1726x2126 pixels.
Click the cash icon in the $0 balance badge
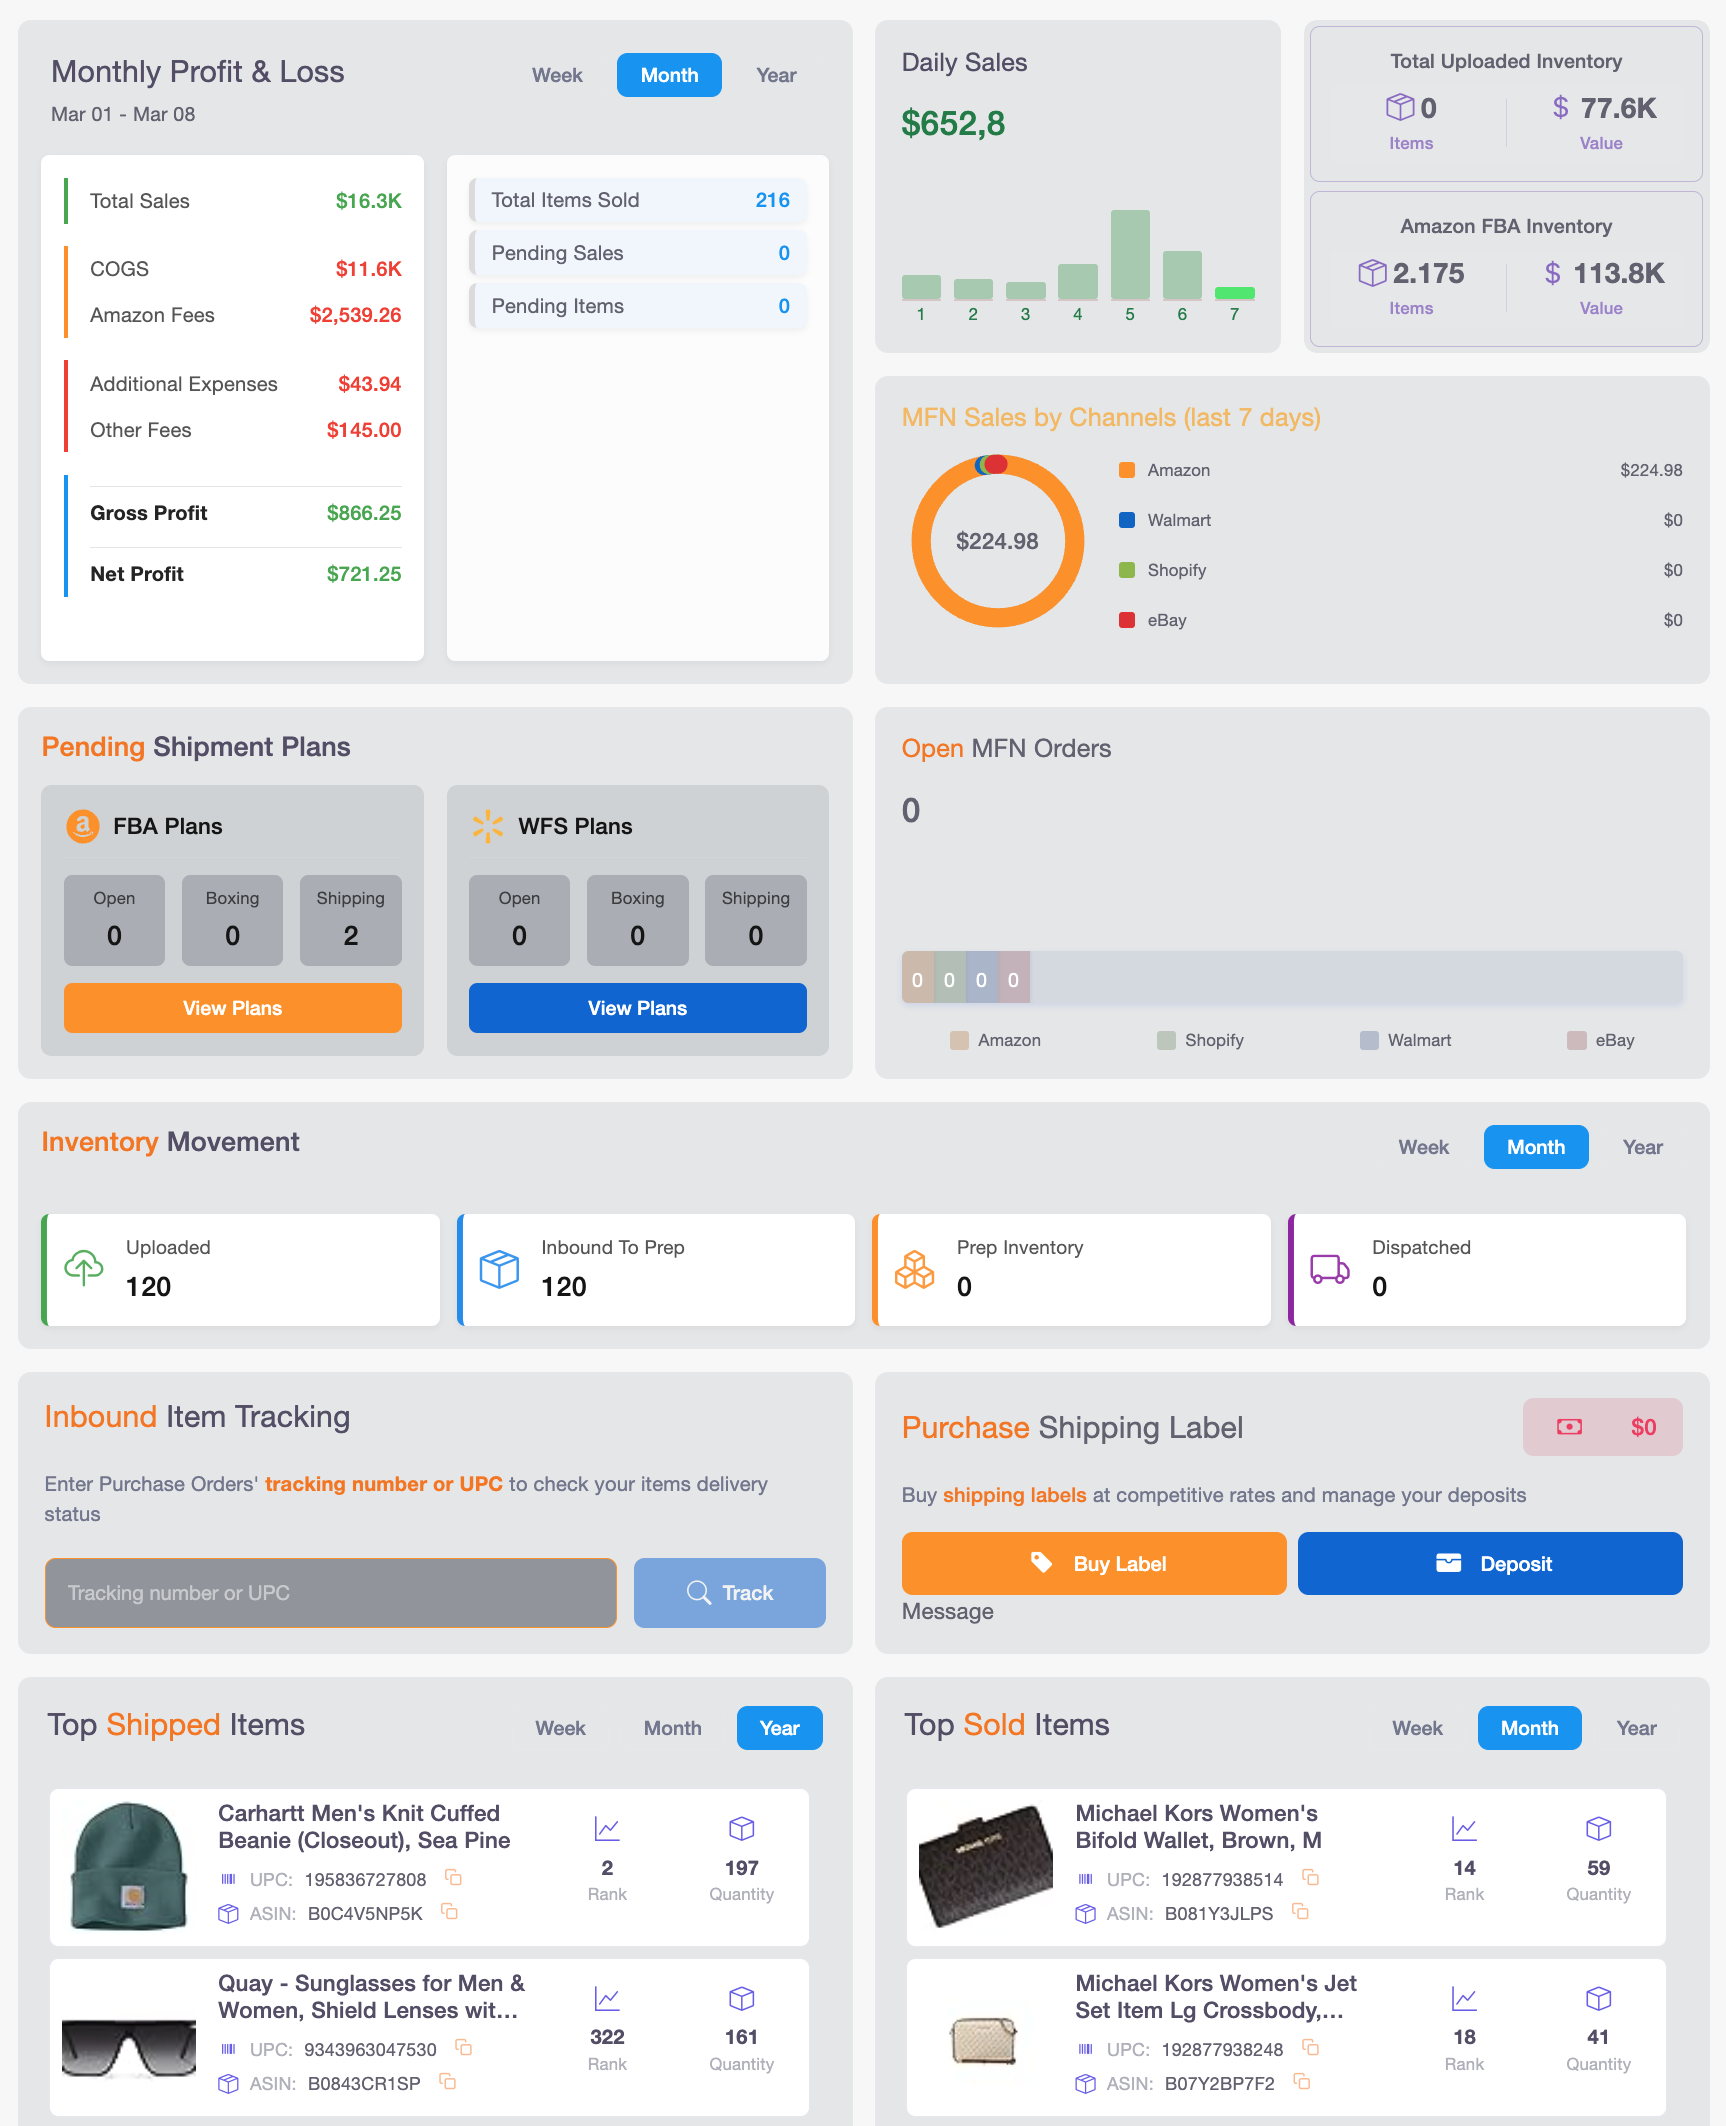click(1569, 1426)
